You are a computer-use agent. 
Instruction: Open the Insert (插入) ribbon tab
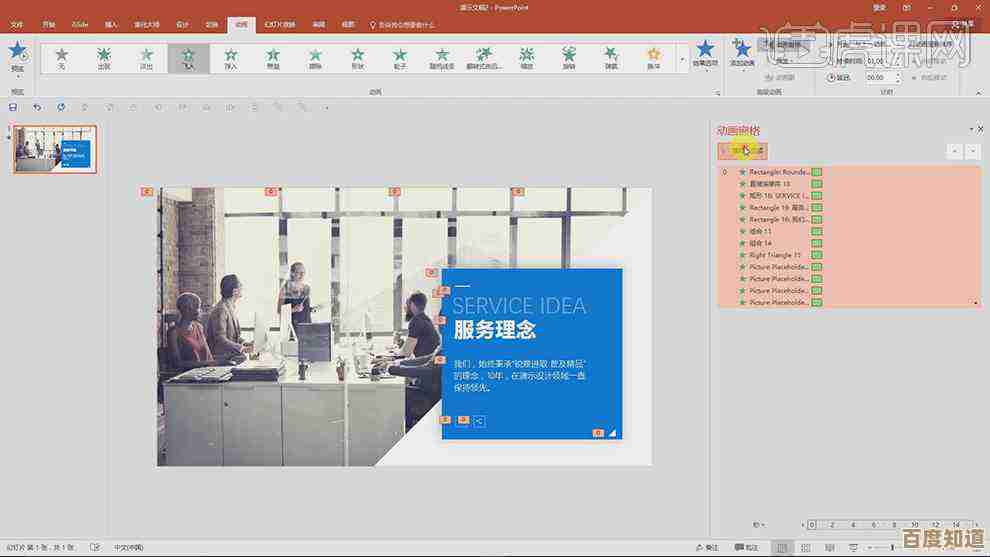pos(111,23)
